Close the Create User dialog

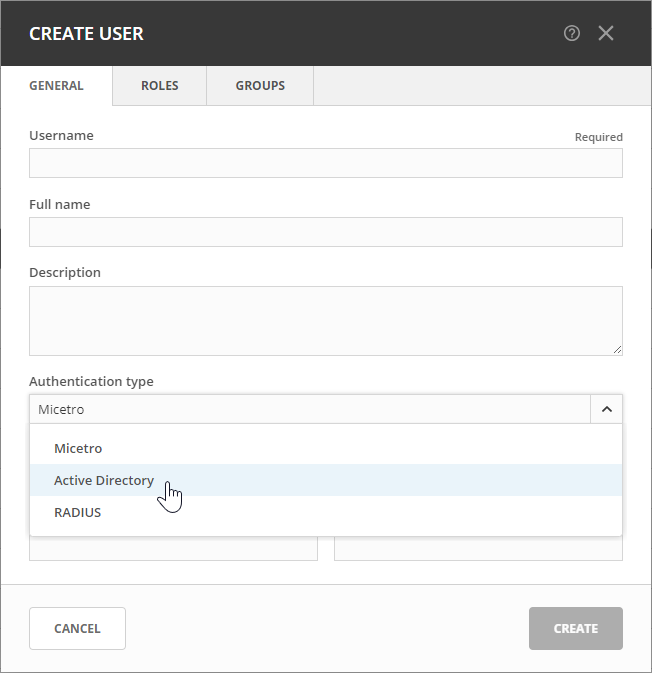606,33
